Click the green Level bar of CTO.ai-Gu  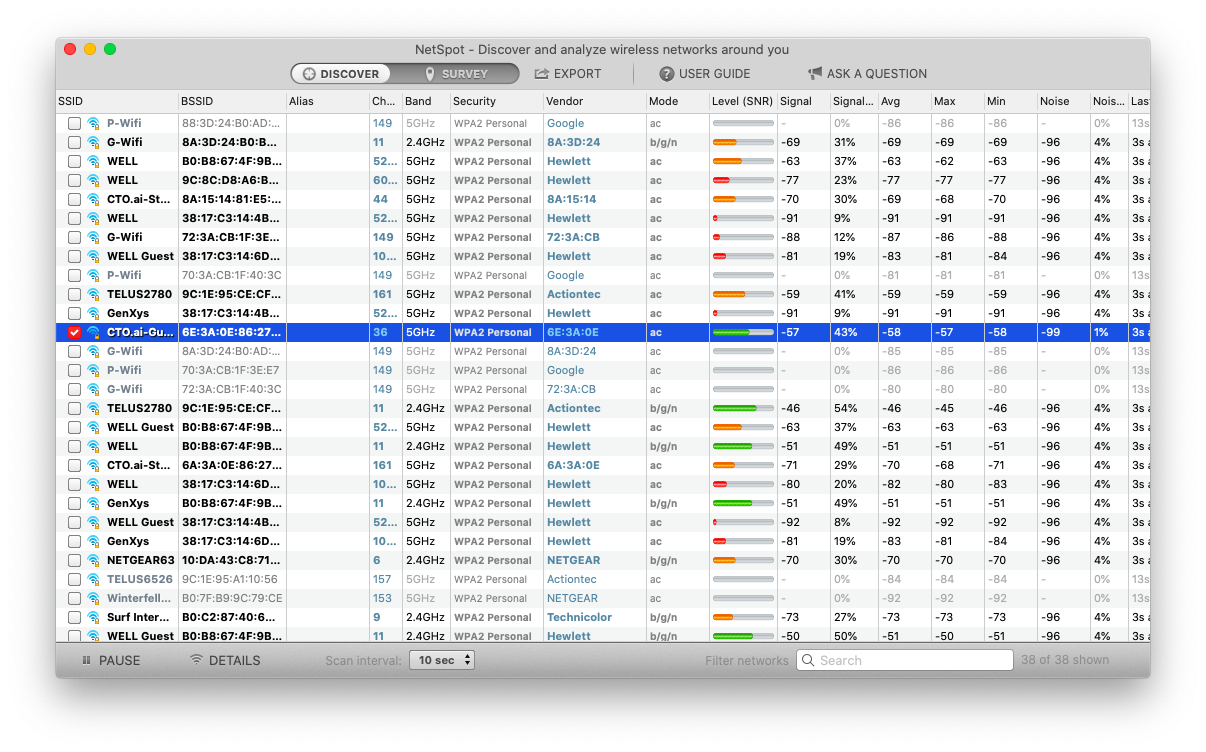pyautogui.click(x=743, y=332)
